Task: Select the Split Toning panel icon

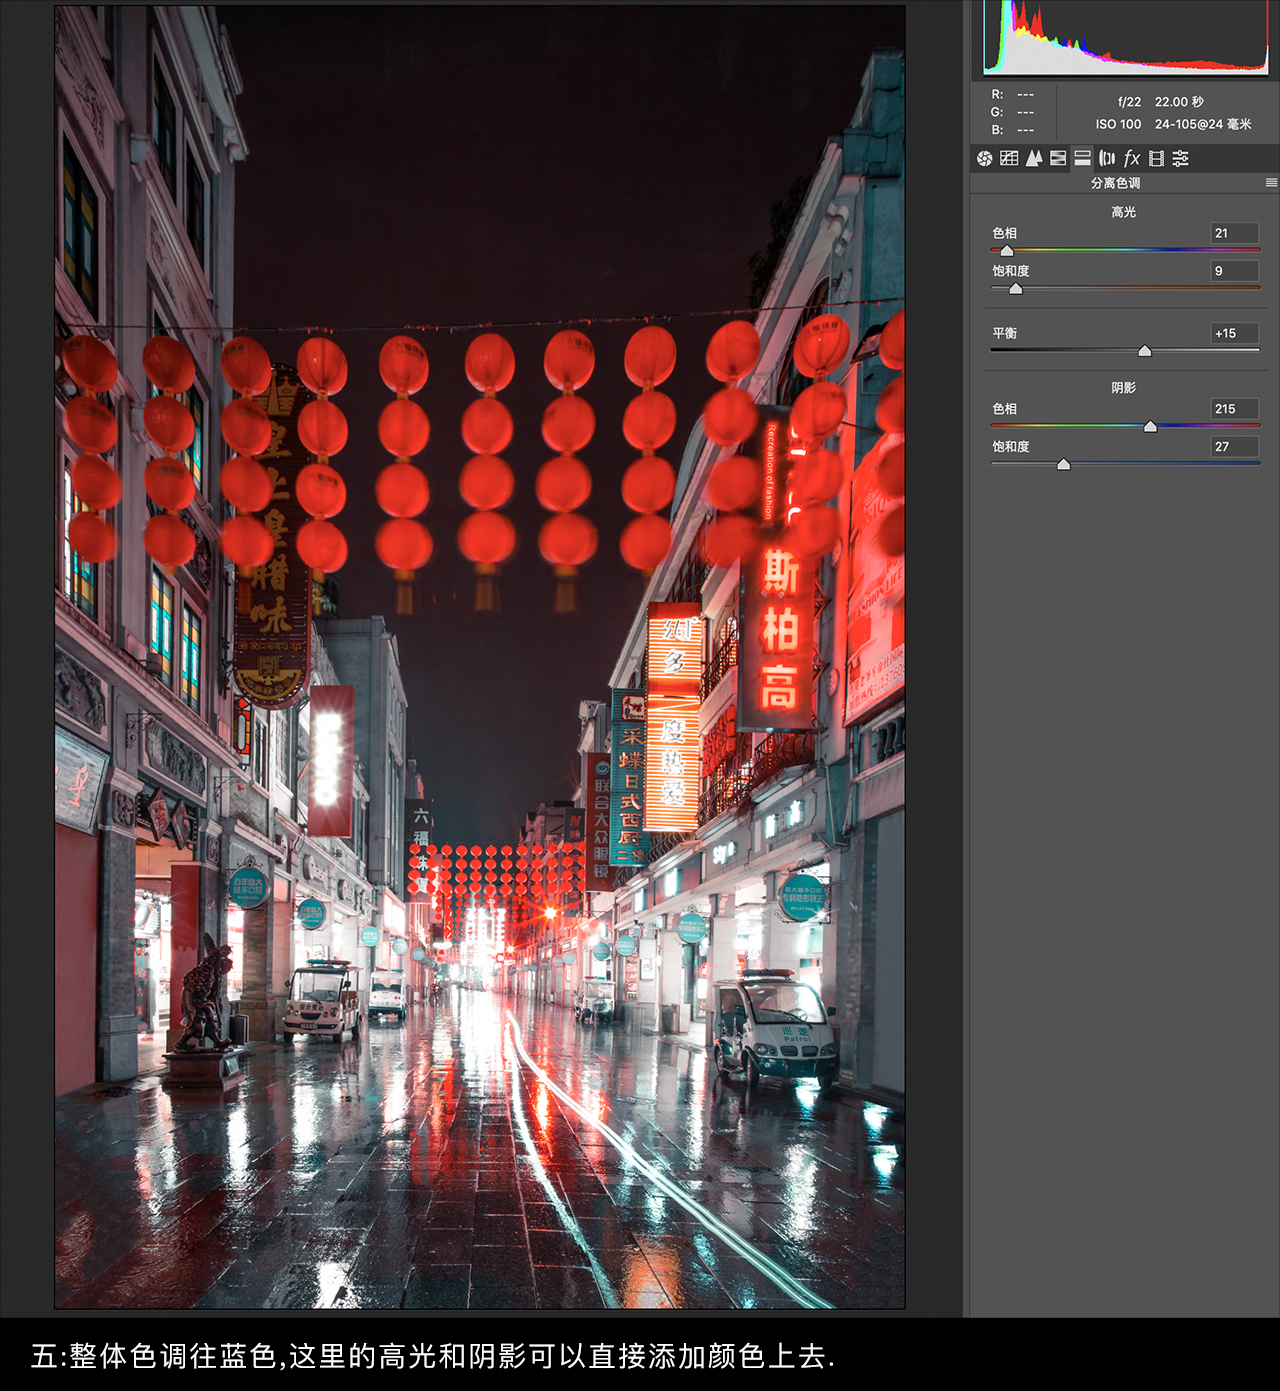Action: pyautogui.click(x=1082, y=158)
